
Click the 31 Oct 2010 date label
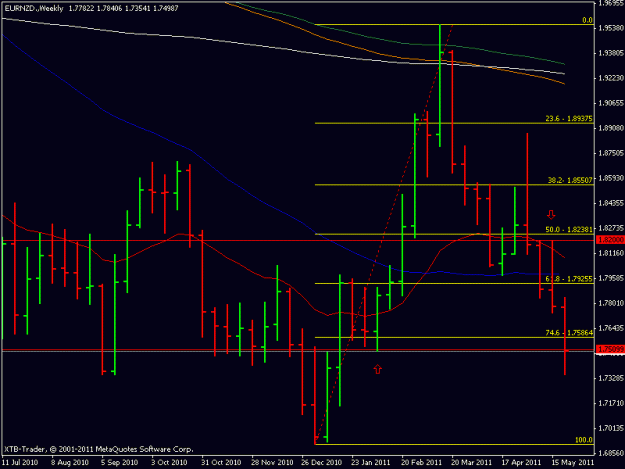coord(221,462)
